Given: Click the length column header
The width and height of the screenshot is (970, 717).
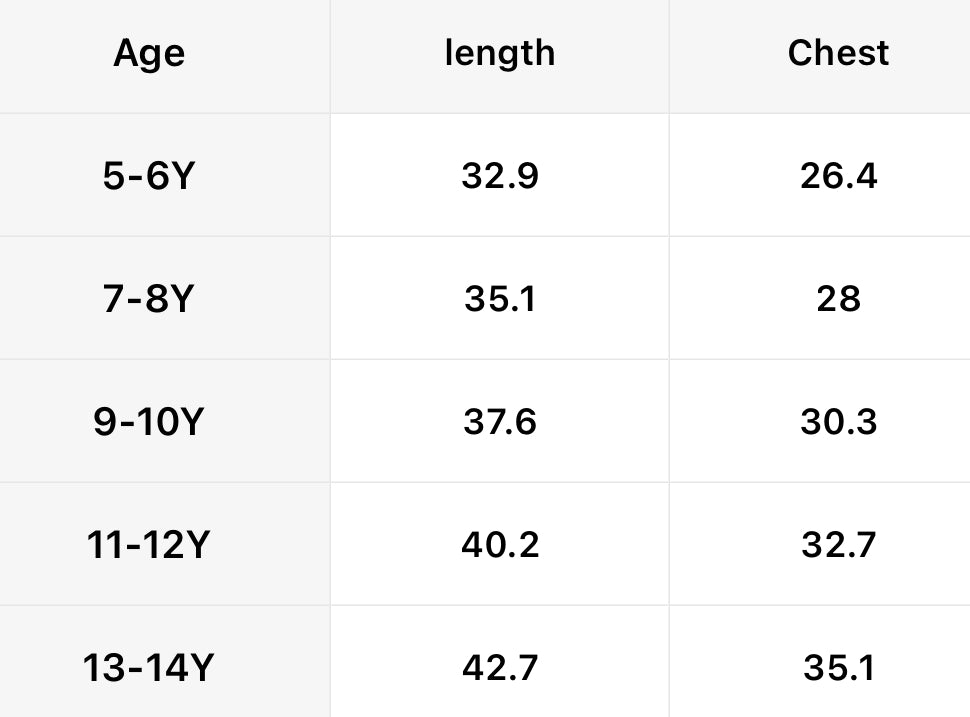Looking at the screenshot, I should 499,52.
